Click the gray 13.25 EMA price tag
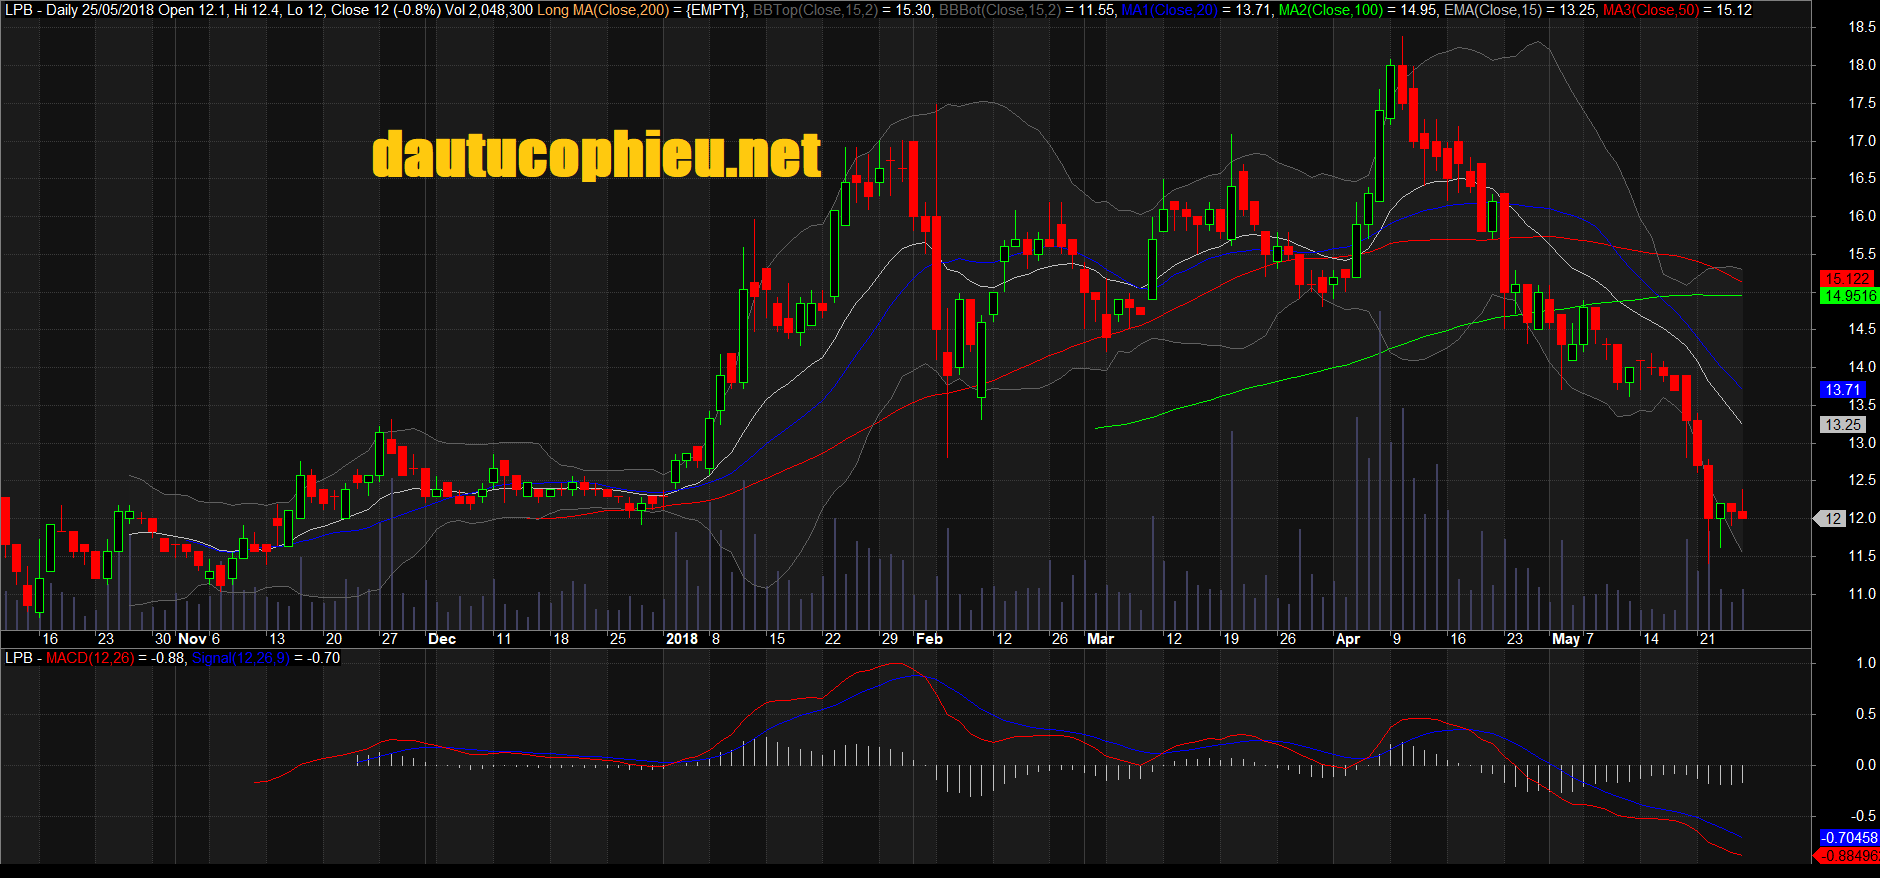Image resolution: width=1880 pixels, height=878 pixels. [x=1842, y=425]
